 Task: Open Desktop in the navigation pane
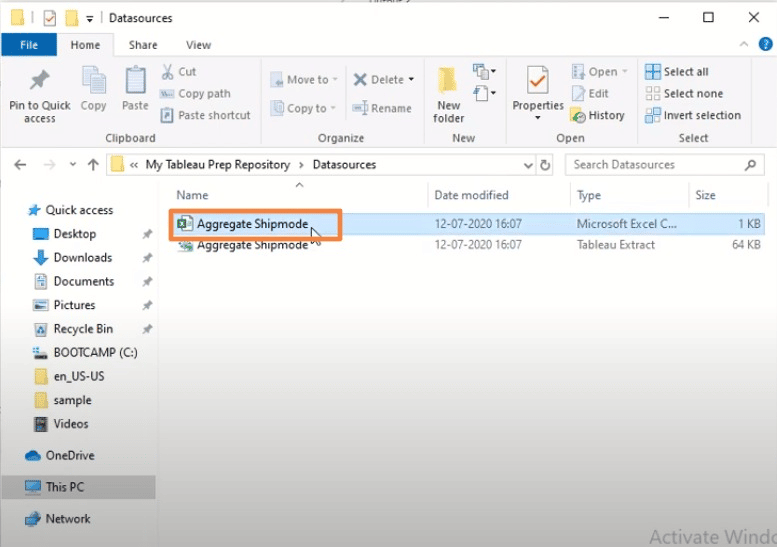point(74,234)
